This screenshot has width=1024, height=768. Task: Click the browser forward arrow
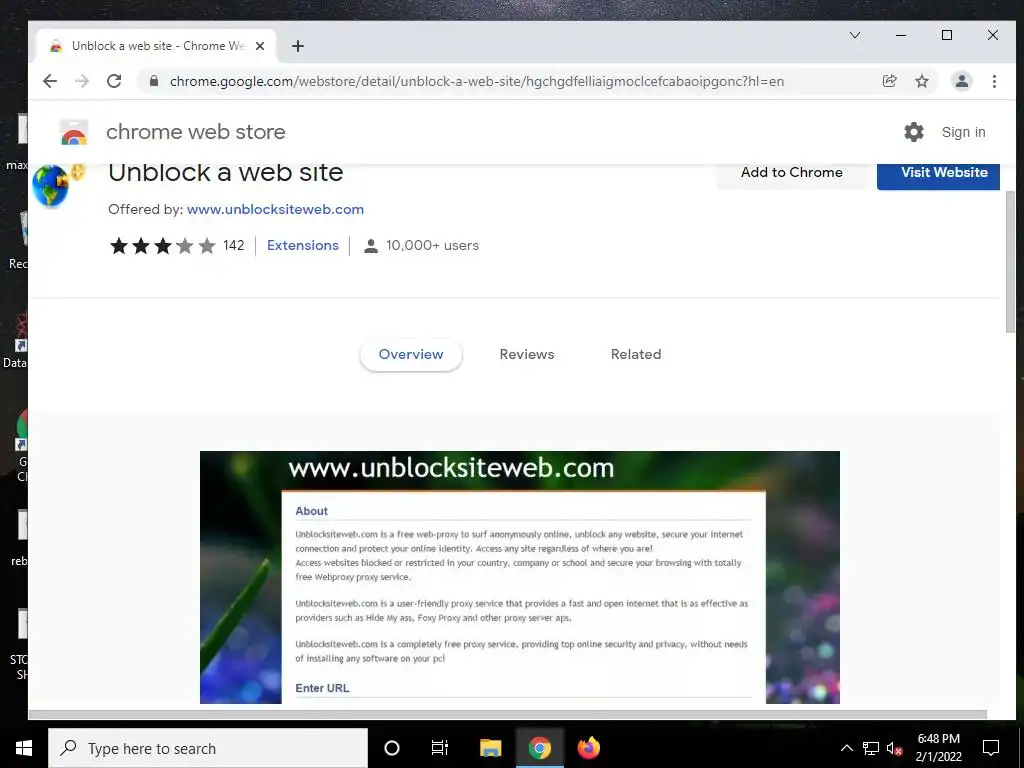coord(82,81)
